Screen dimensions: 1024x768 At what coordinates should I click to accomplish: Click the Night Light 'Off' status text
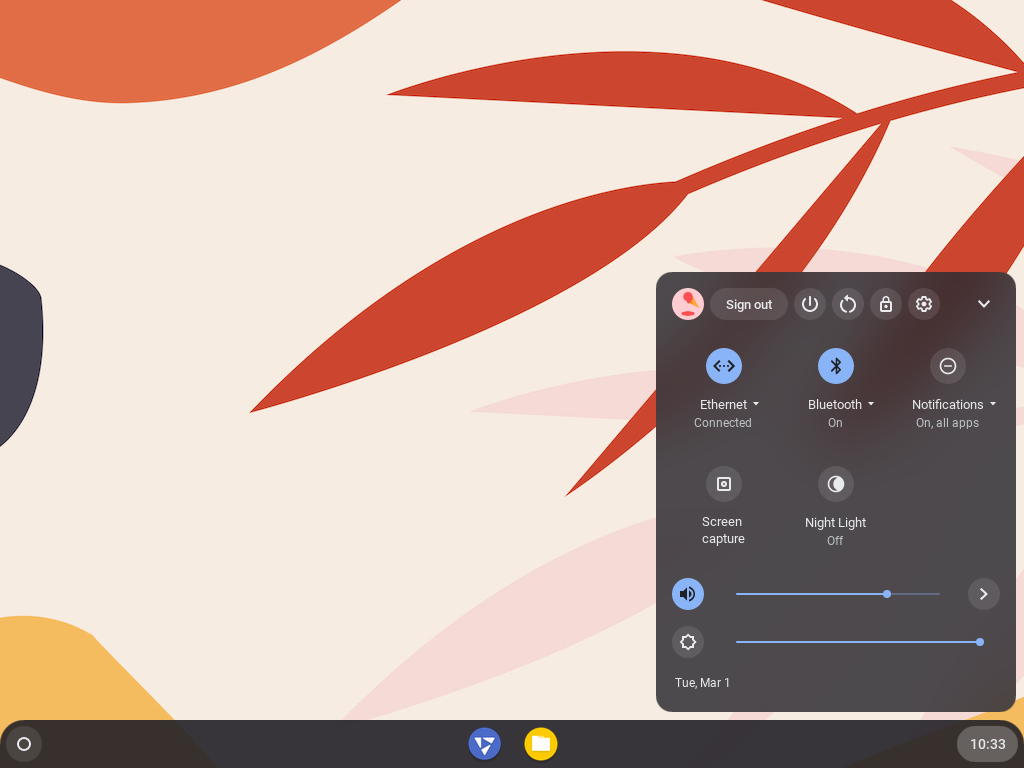[835, 541]
